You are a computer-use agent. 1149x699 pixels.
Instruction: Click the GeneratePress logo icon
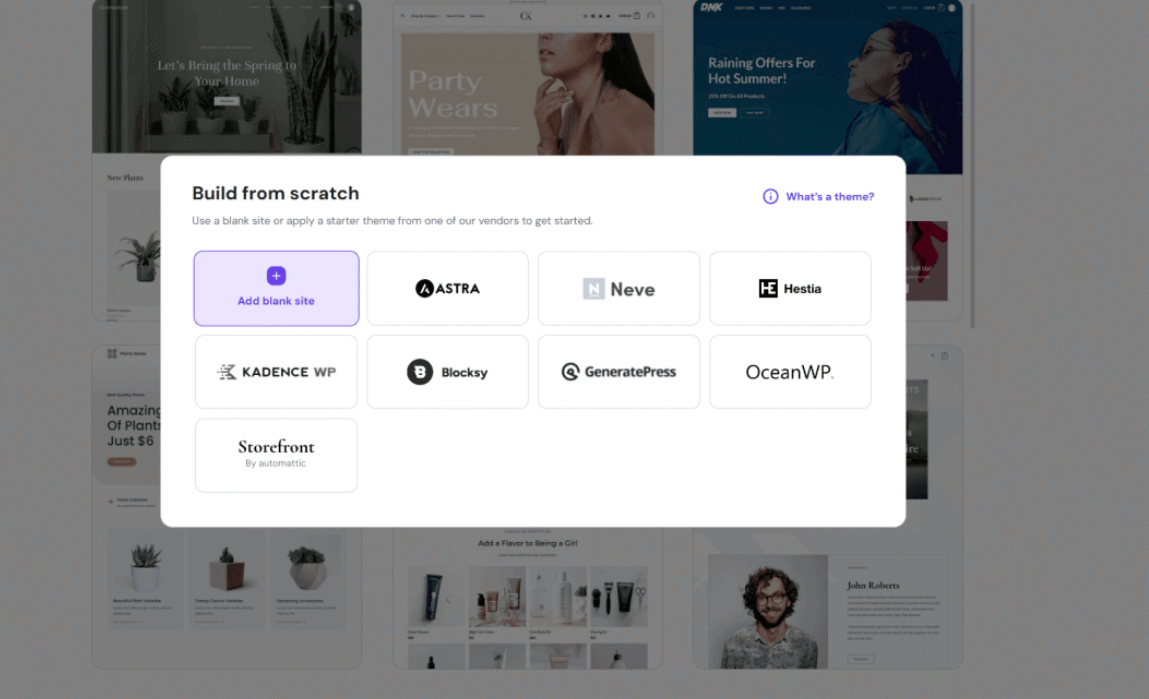pos(570,372)
